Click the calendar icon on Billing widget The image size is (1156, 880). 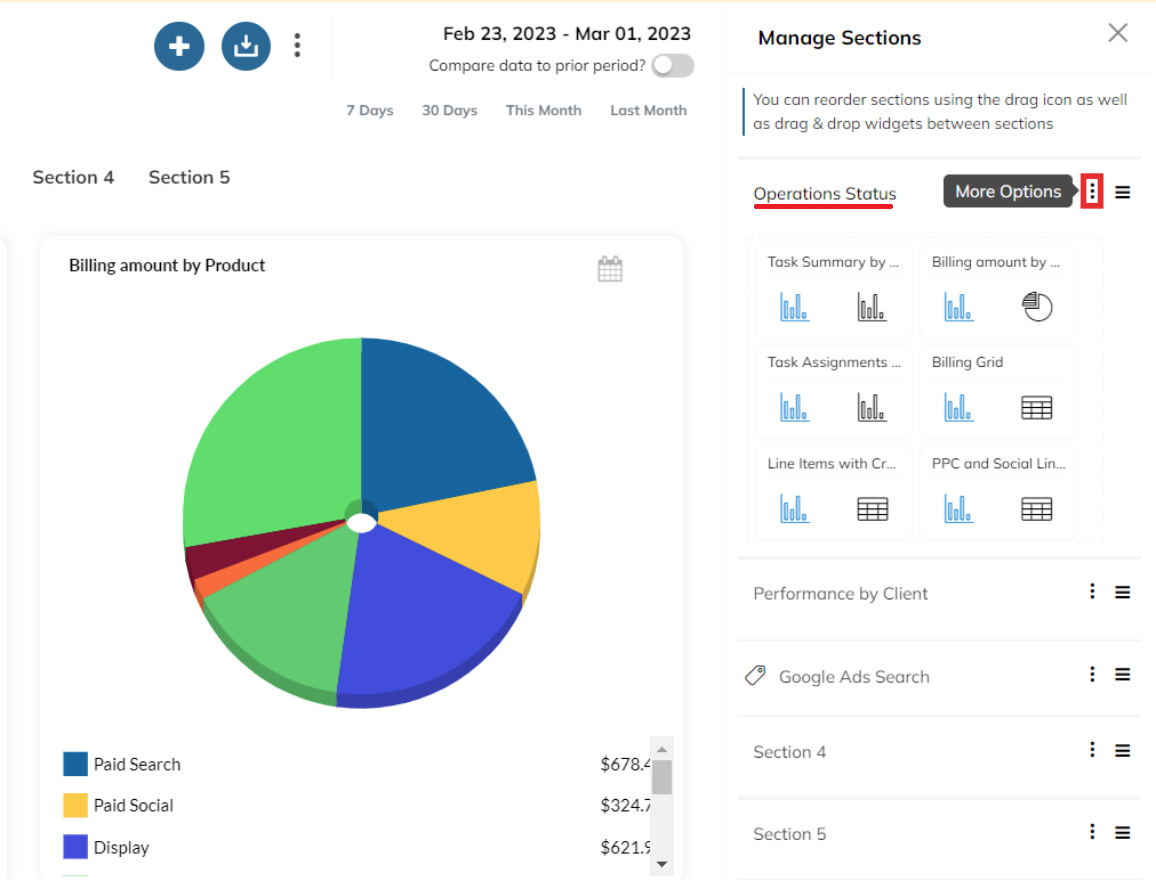(x=610, y=269)
